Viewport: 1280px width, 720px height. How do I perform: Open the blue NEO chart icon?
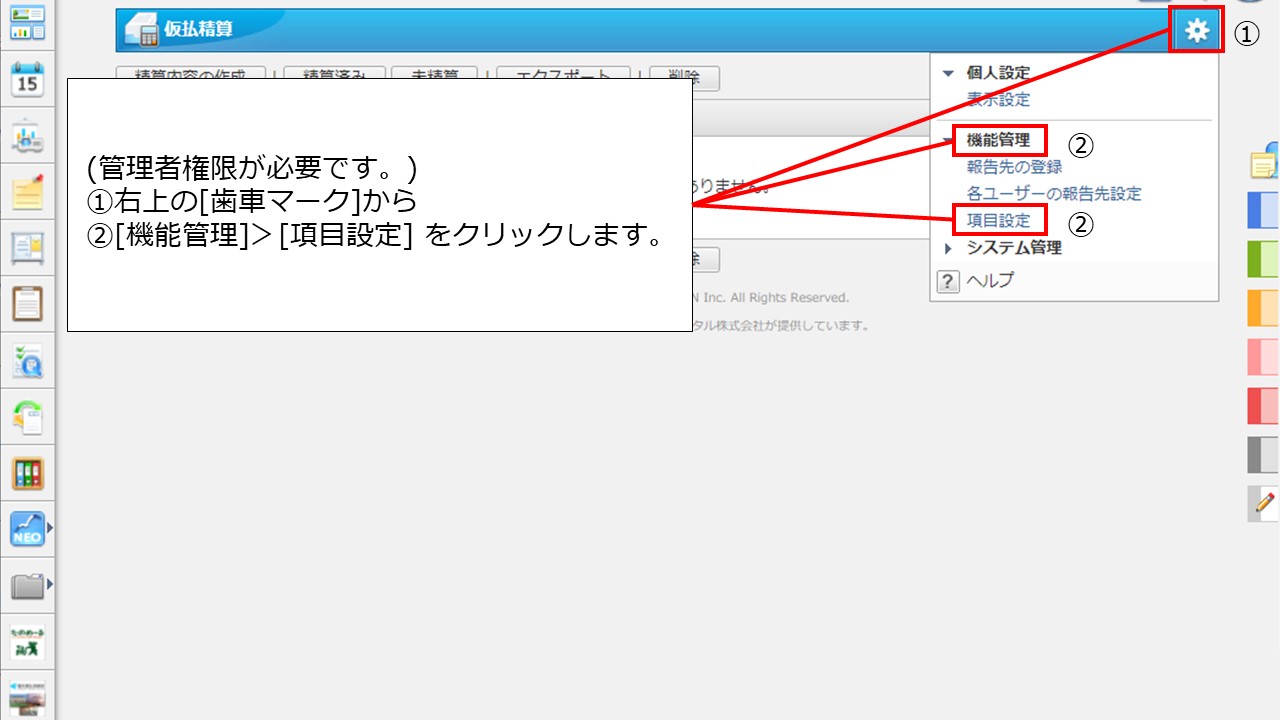tap(28, 528)
